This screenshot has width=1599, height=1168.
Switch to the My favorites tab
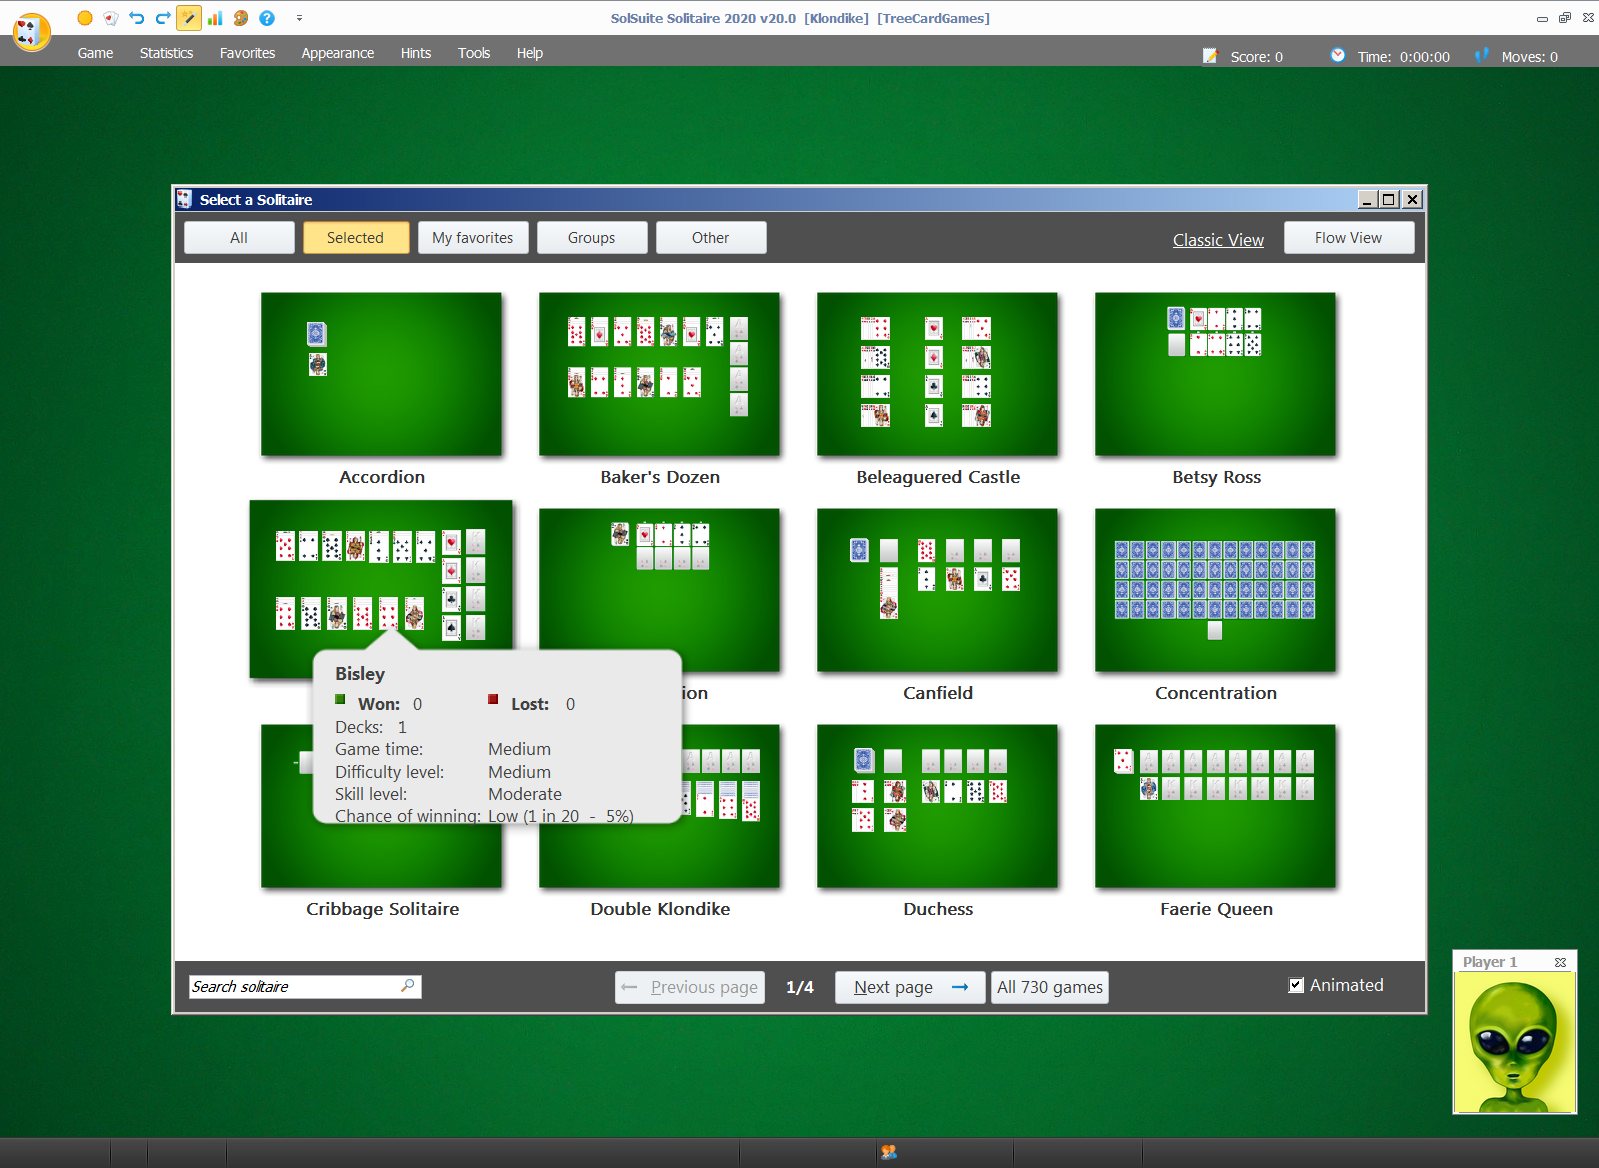(473, 238)
